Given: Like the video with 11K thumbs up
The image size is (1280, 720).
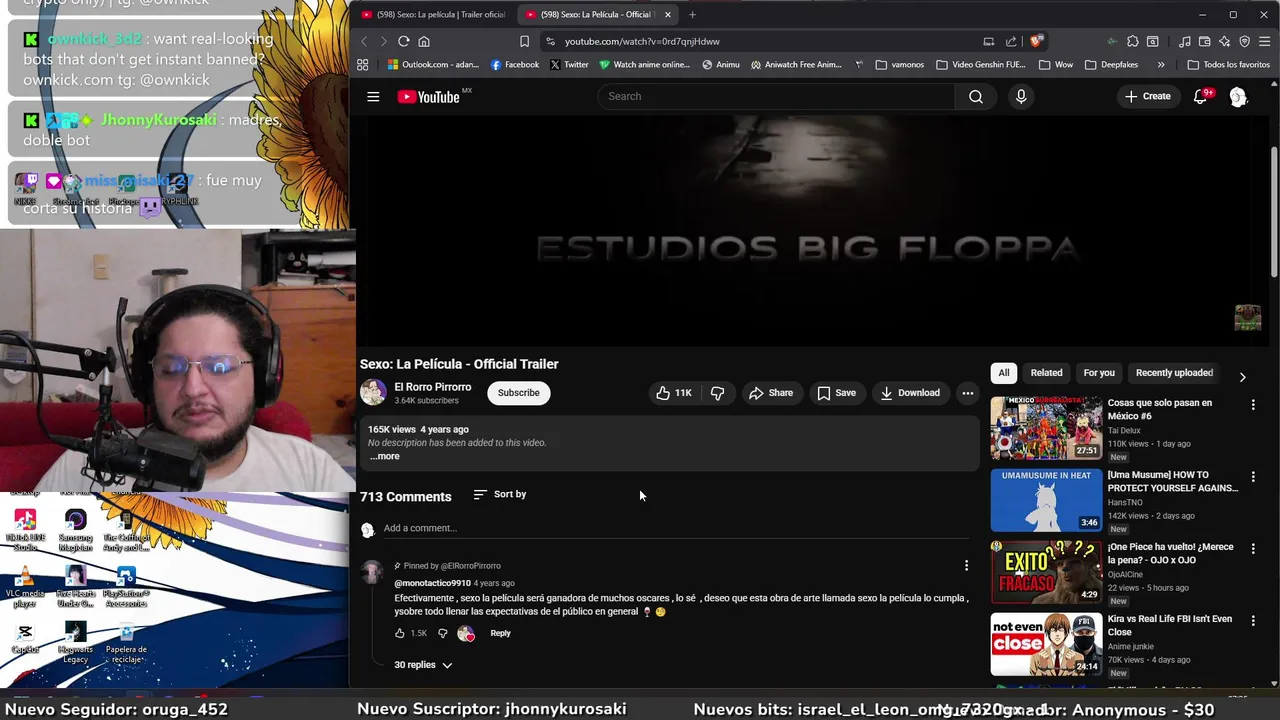Looking at the screenshot, I should click(674, 393).
